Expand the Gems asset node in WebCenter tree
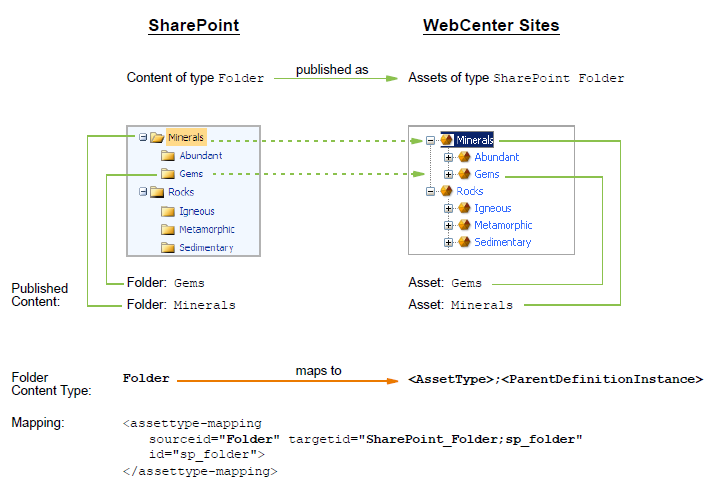 (448, 174)
